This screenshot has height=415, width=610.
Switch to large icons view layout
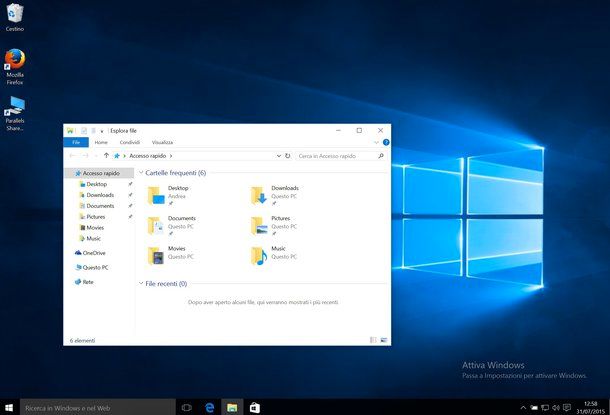(x=384, y=340)
